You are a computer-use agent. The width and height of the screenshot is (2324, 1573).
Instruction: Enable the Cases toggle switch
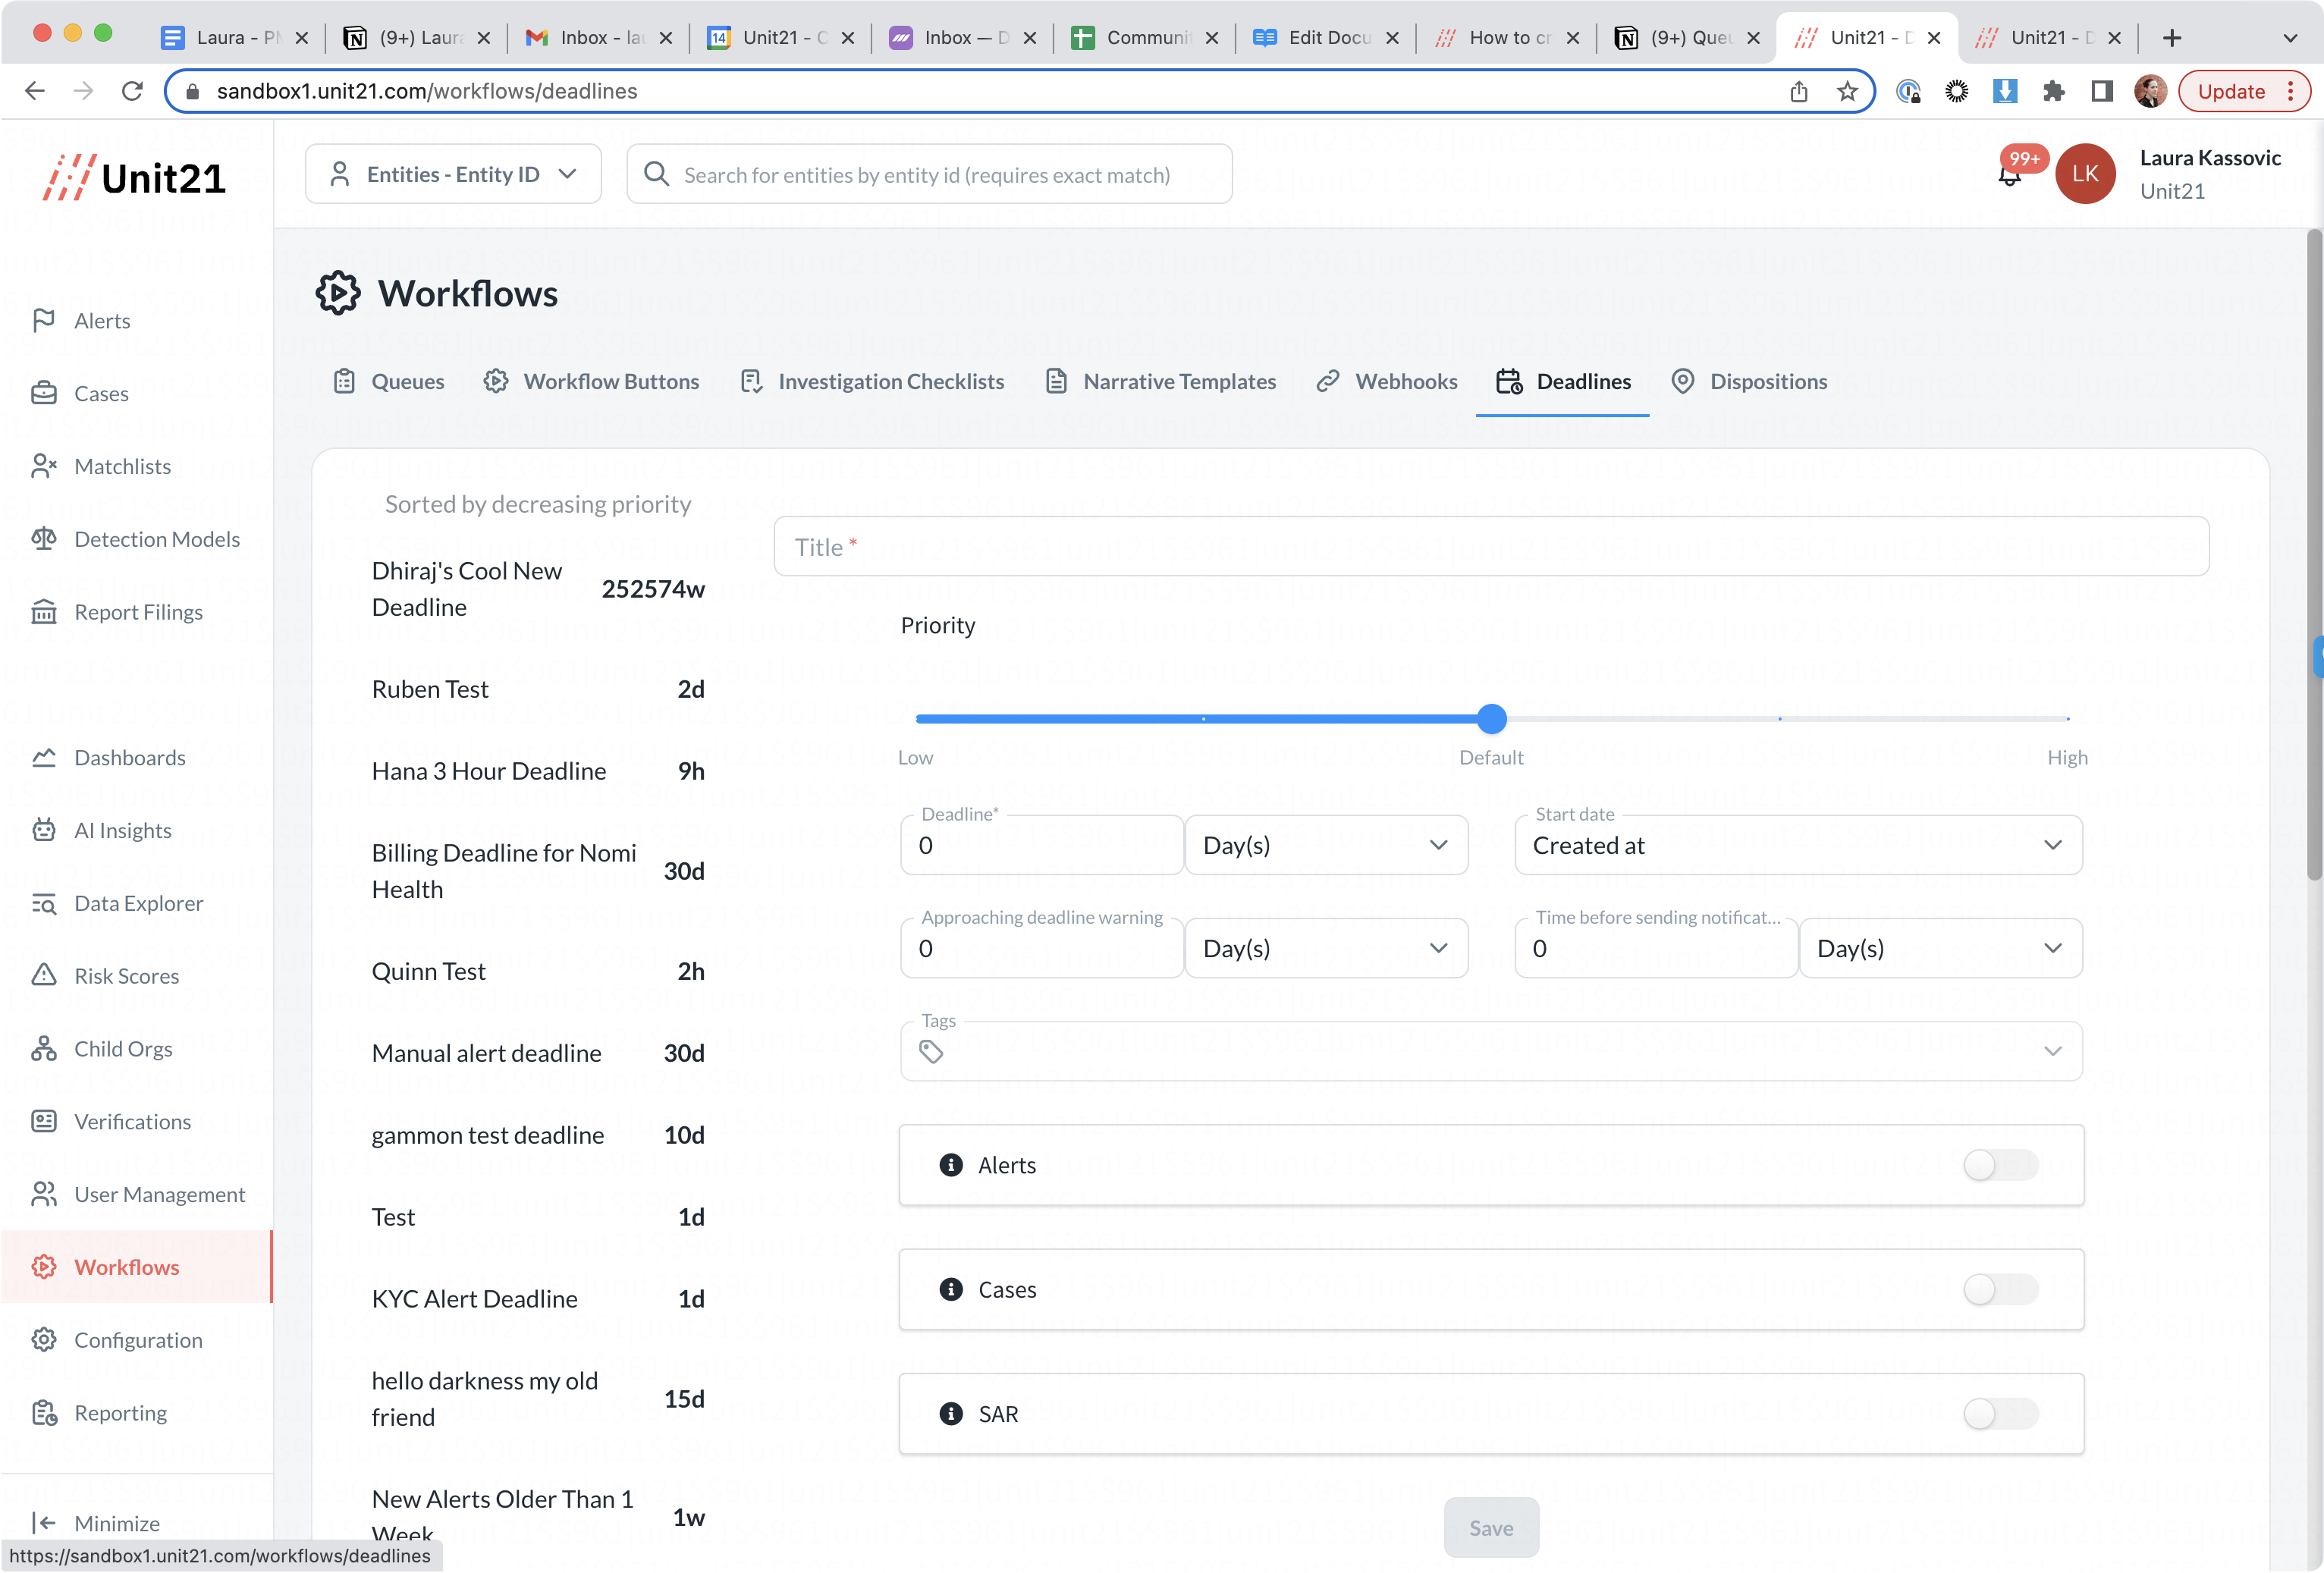point(2000,1289)
